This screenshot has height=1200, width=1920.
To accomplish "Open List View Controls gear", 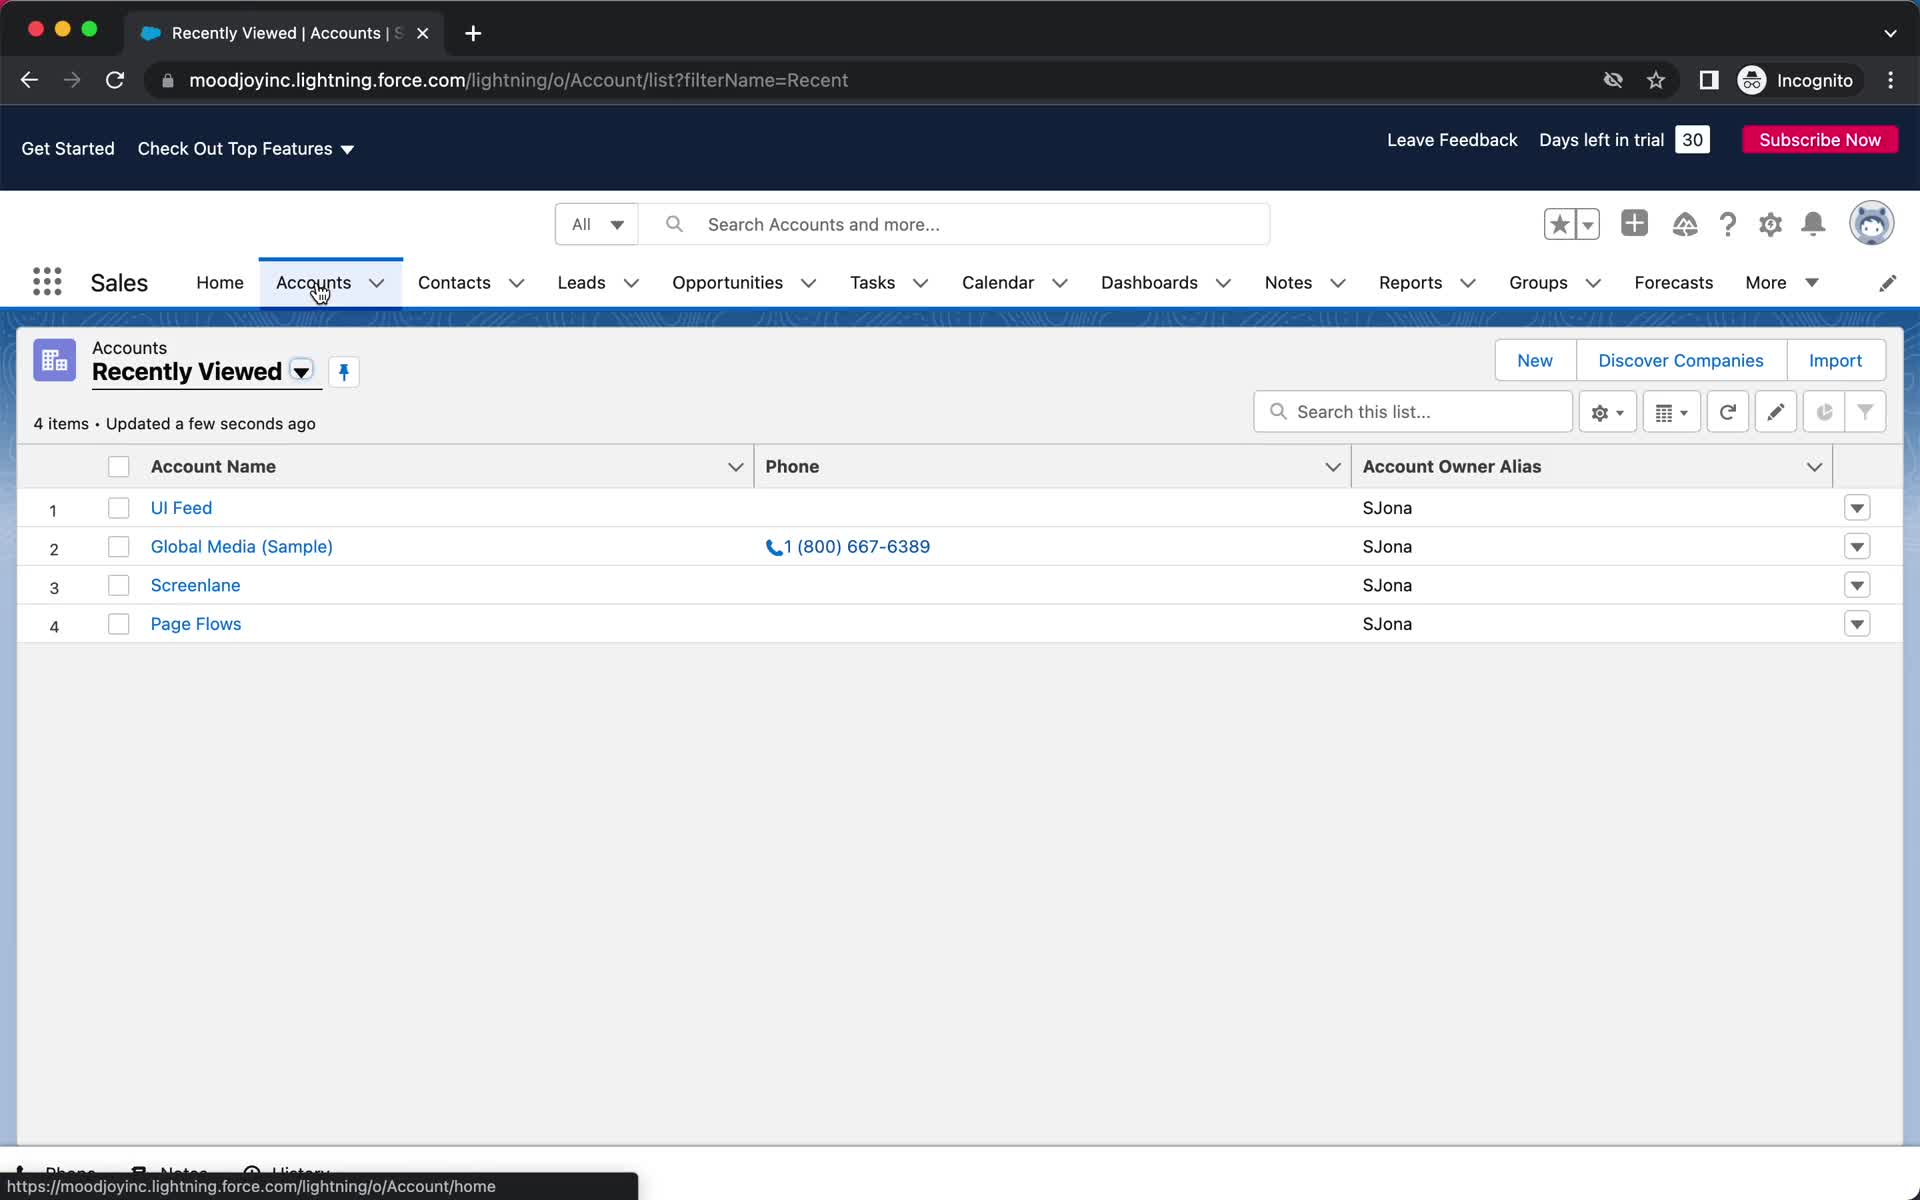I will [1607, 412].
